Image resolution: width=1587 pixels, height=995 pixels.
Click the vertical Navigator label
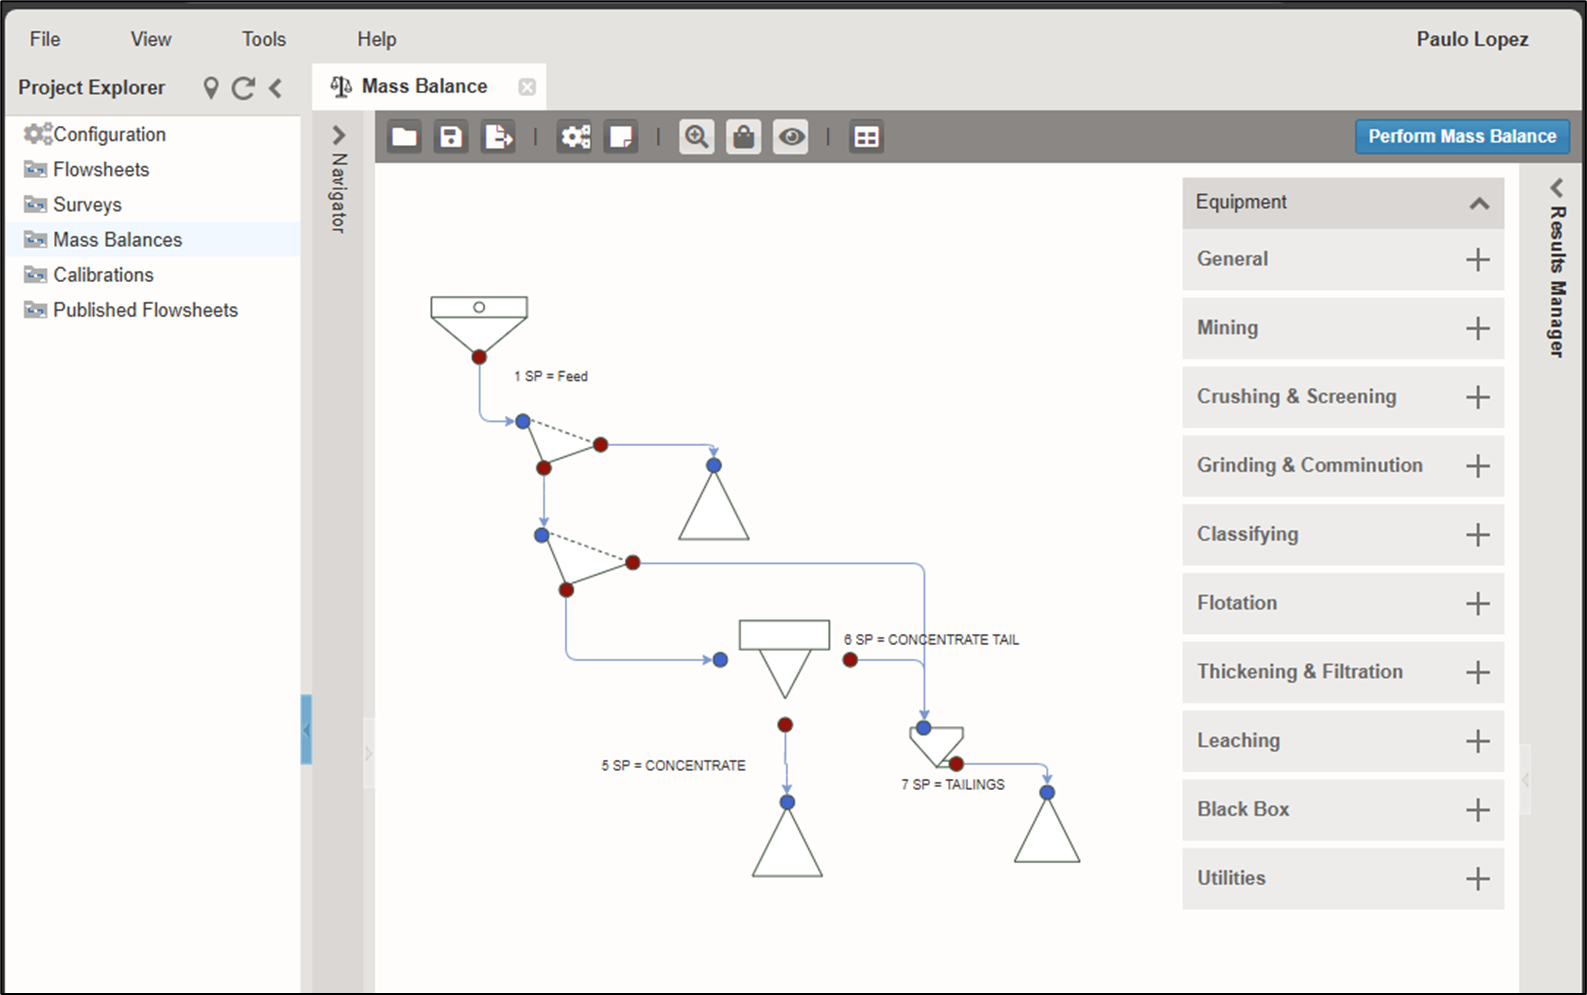click(338, 192)
